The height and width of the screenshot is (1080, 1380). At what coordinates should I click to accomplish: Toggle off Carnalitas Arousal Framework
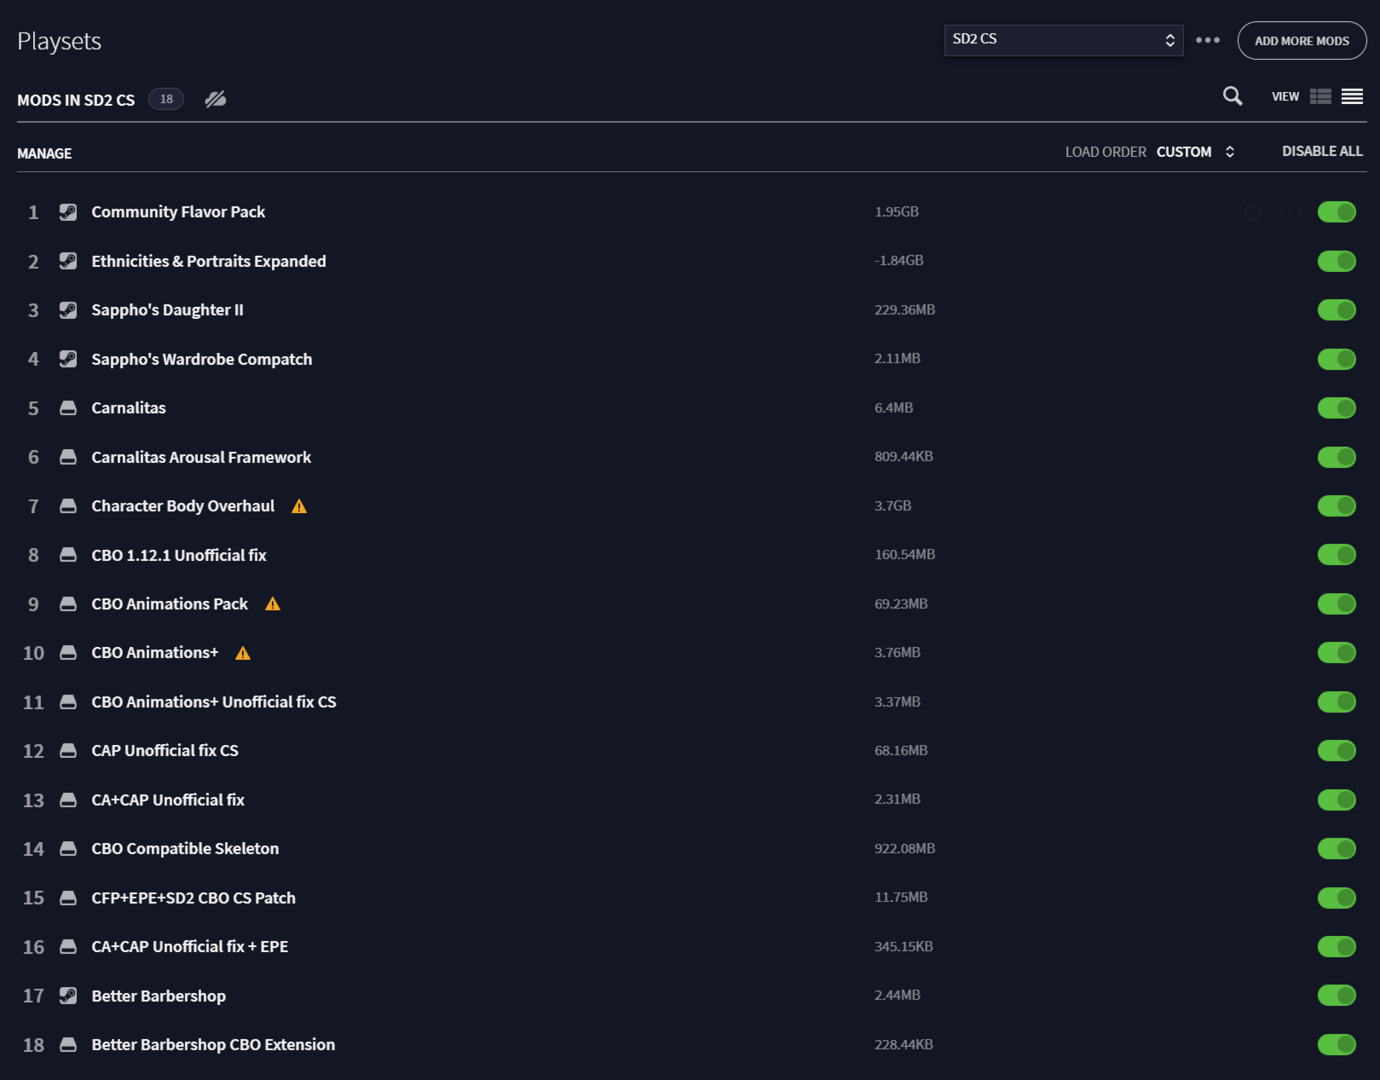[1337, 457]
